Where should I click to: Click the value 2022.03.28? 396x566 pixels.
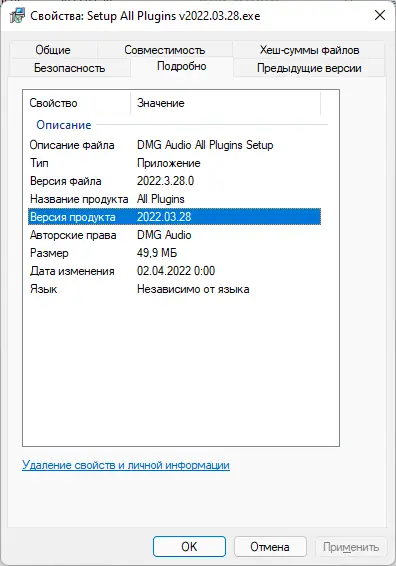tap(164, 217)
